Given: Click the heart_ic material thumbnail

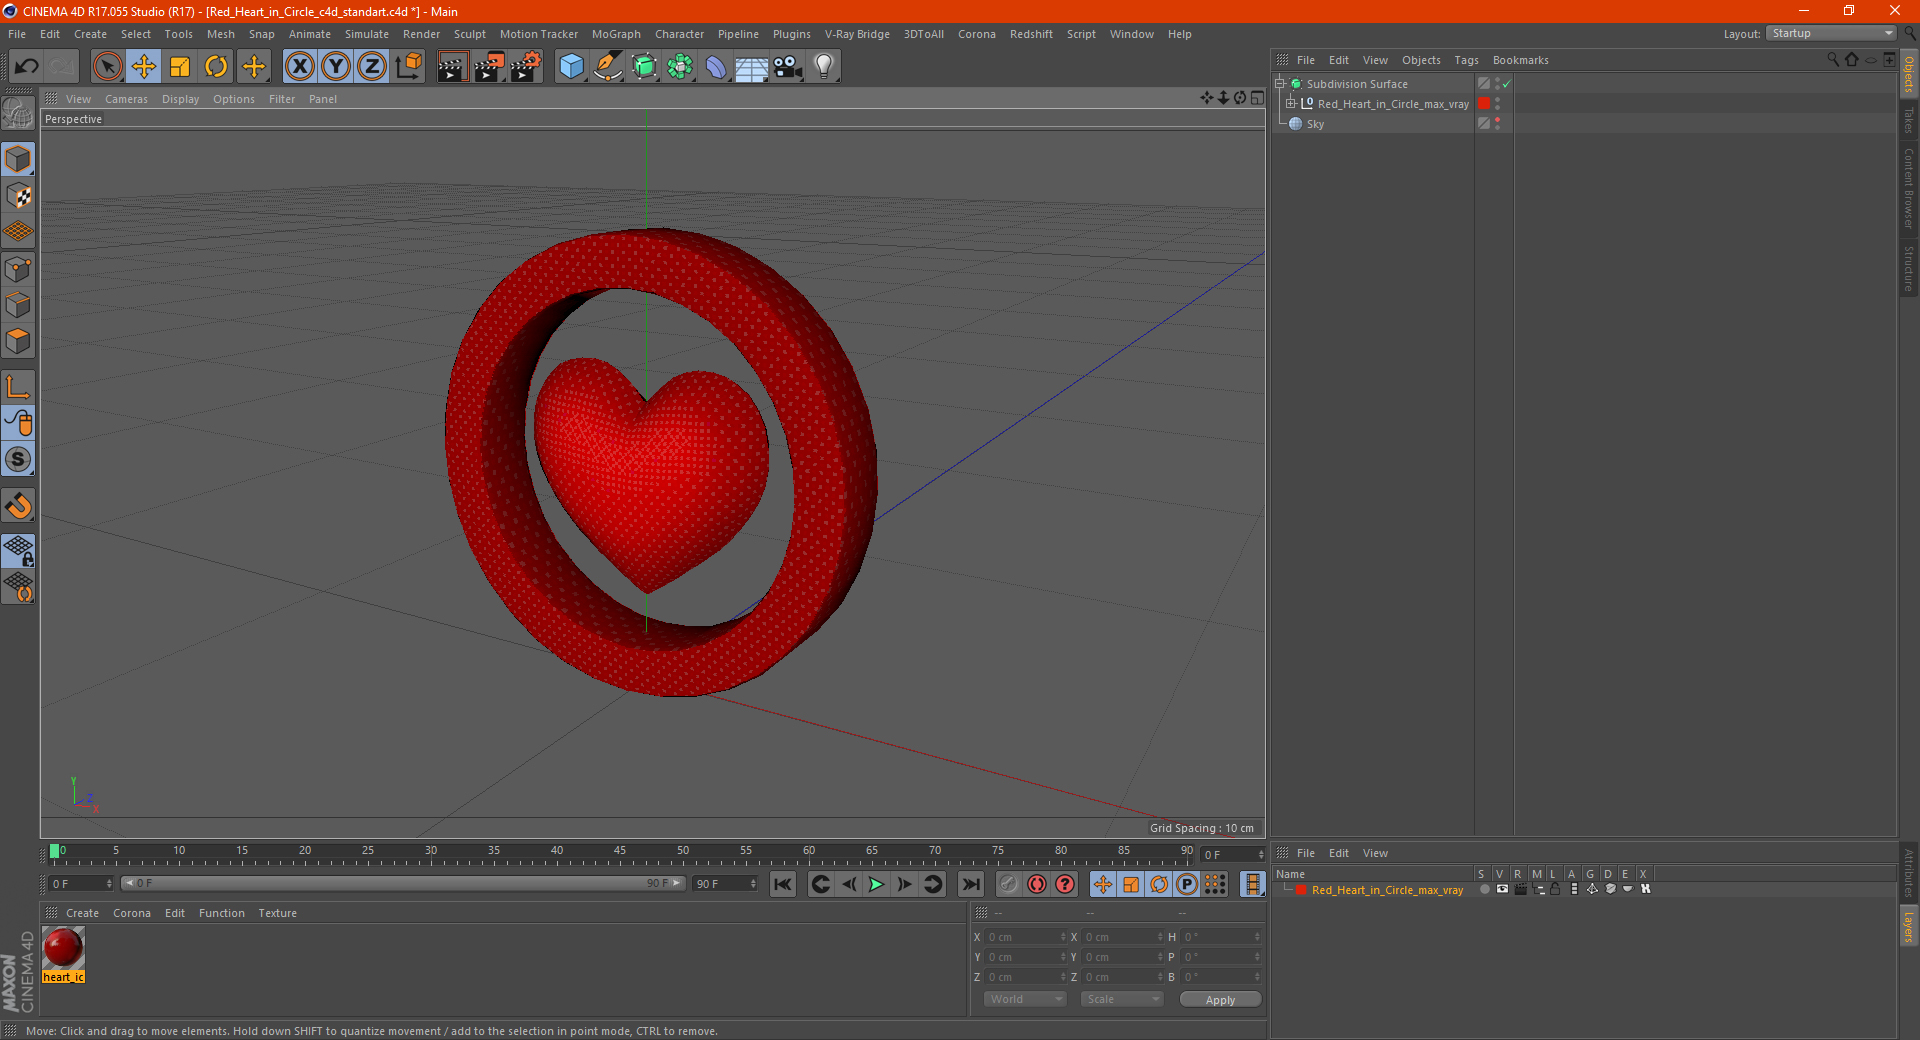Looking at the screenshot, I should tap(63, 947).
